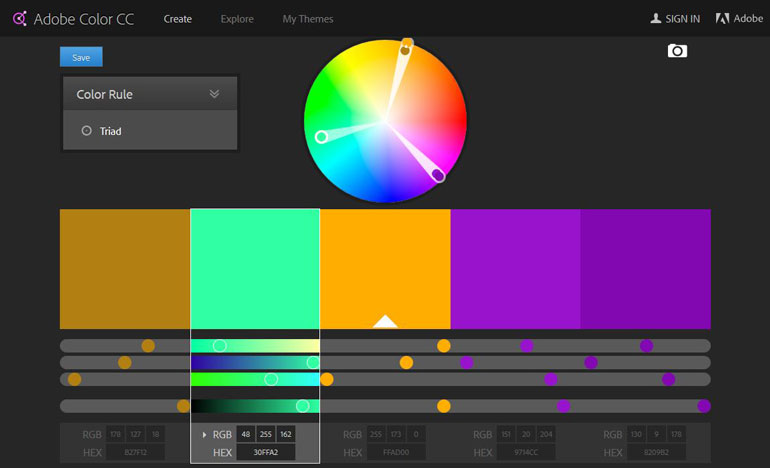This screenshot has width=770, height=468.
Task: Click the brown marker on color wheel
Action: [x=405, y=50]
